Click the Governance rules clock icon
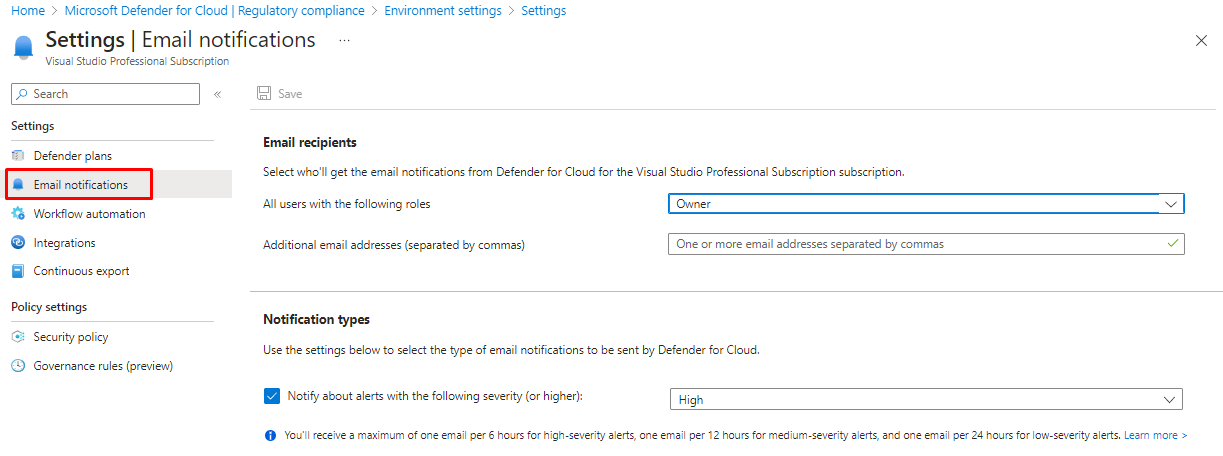This screenshot has height=456, width=1223. click(x=17, y=366)
